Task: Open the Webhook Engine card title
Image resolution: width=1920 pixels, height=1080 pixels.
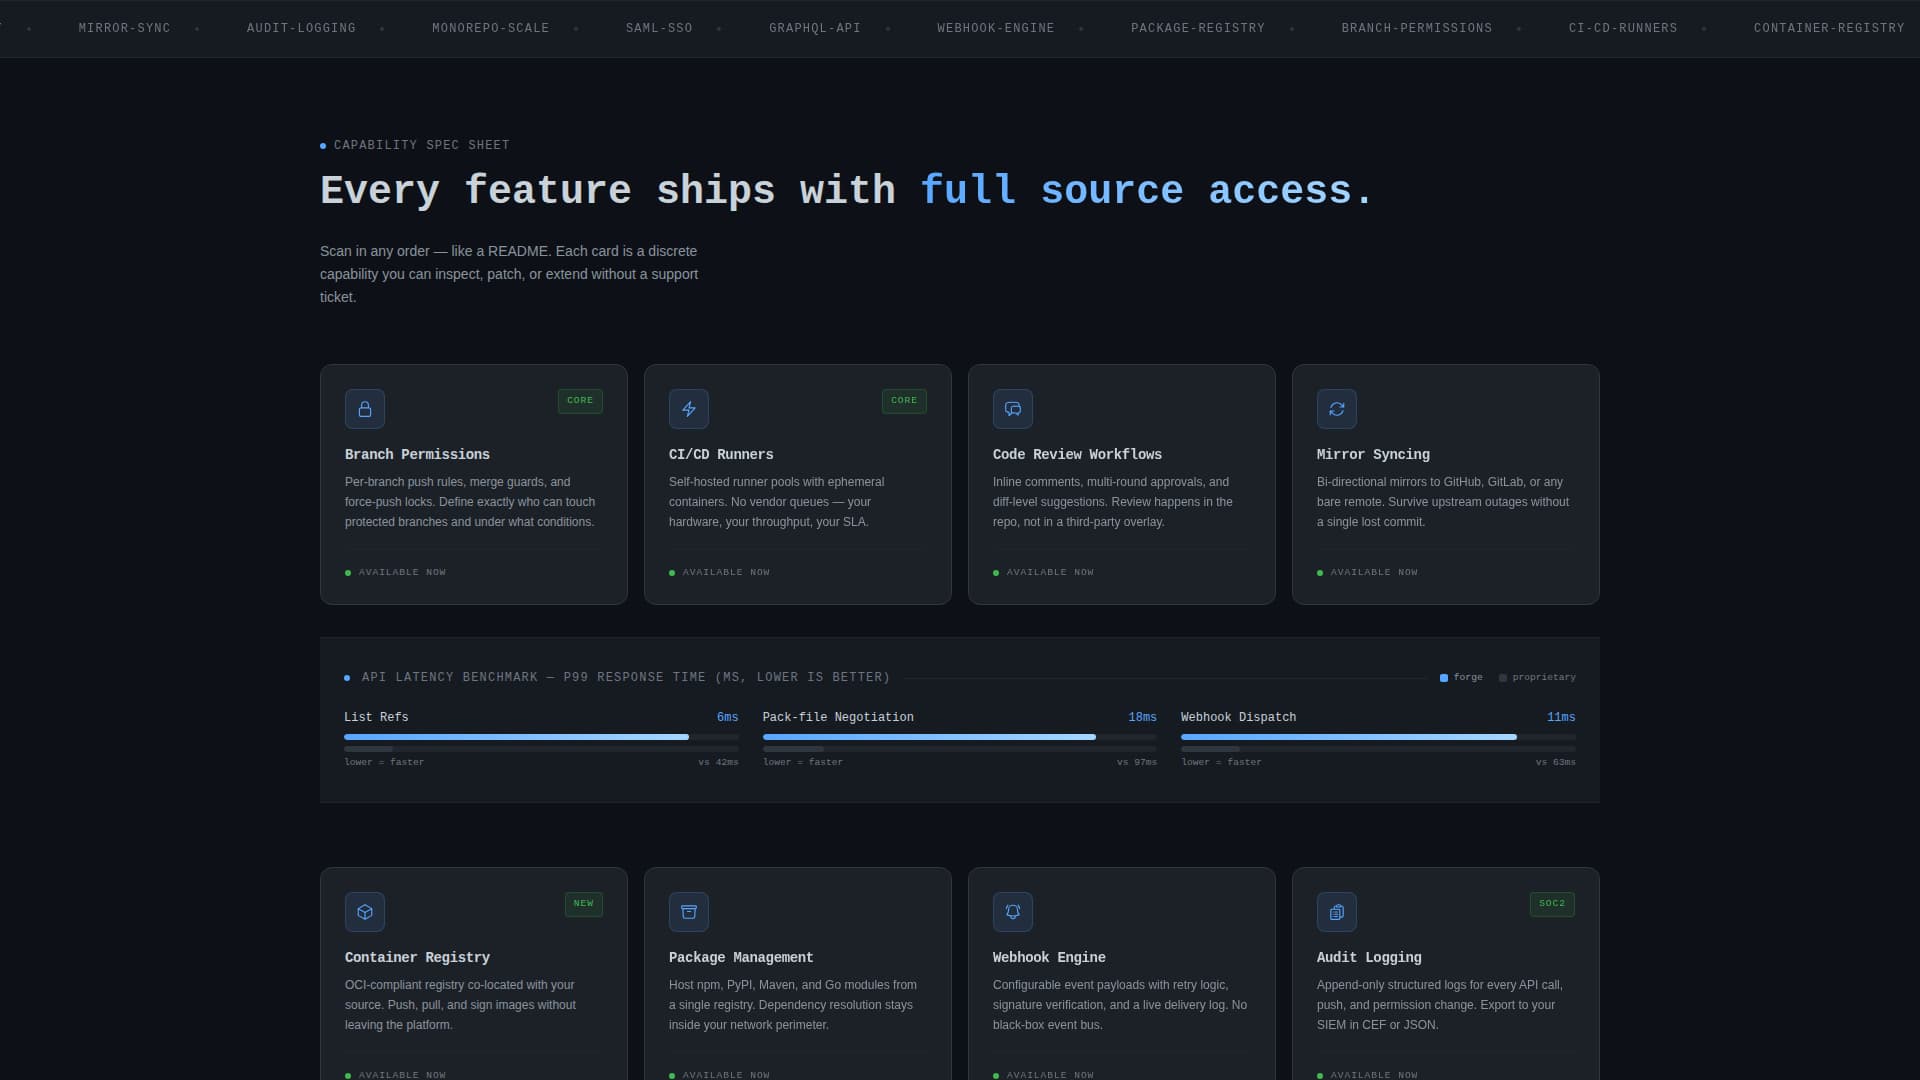Action: coord(1049,958)
